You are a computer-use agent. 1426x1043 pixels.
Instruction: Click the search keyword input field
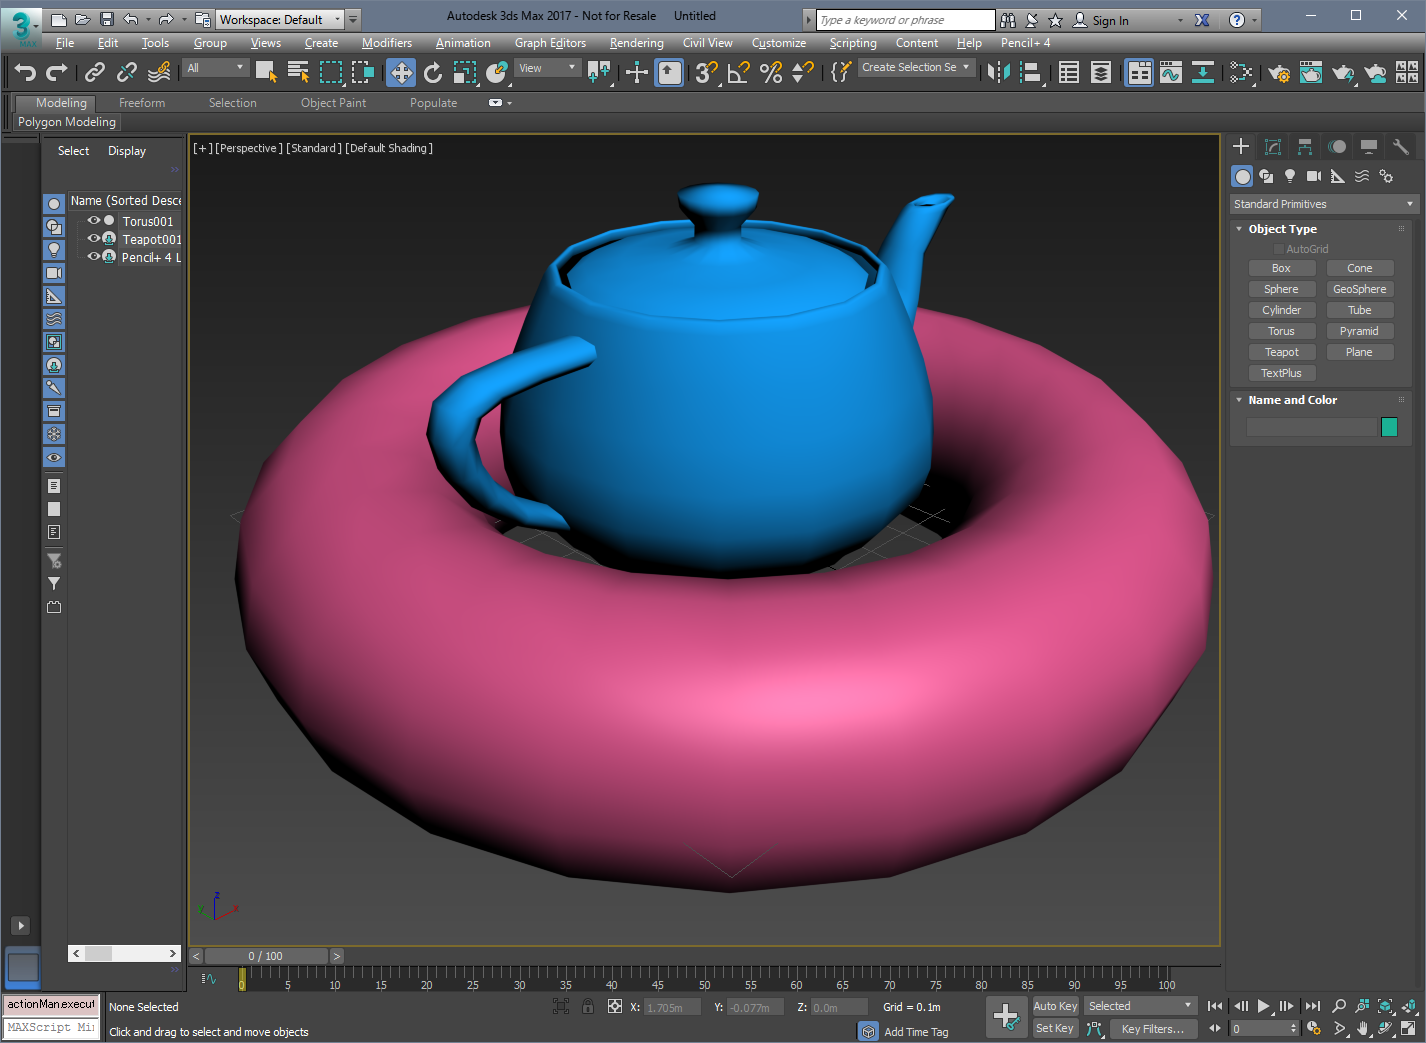(x=904, y=20)
